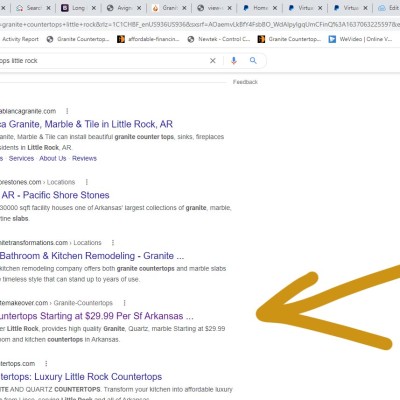Open Granite, Marble & Tile in Little Rock result
Image resolution: width=400 pixels, height=400 pixels.
[x=86, y=124]
